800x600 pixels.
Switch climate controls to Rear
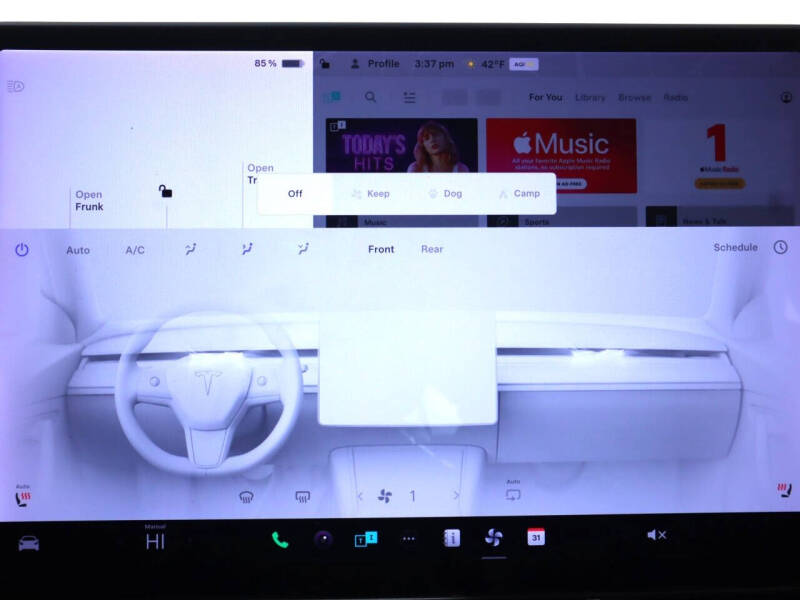coord(432,249)
